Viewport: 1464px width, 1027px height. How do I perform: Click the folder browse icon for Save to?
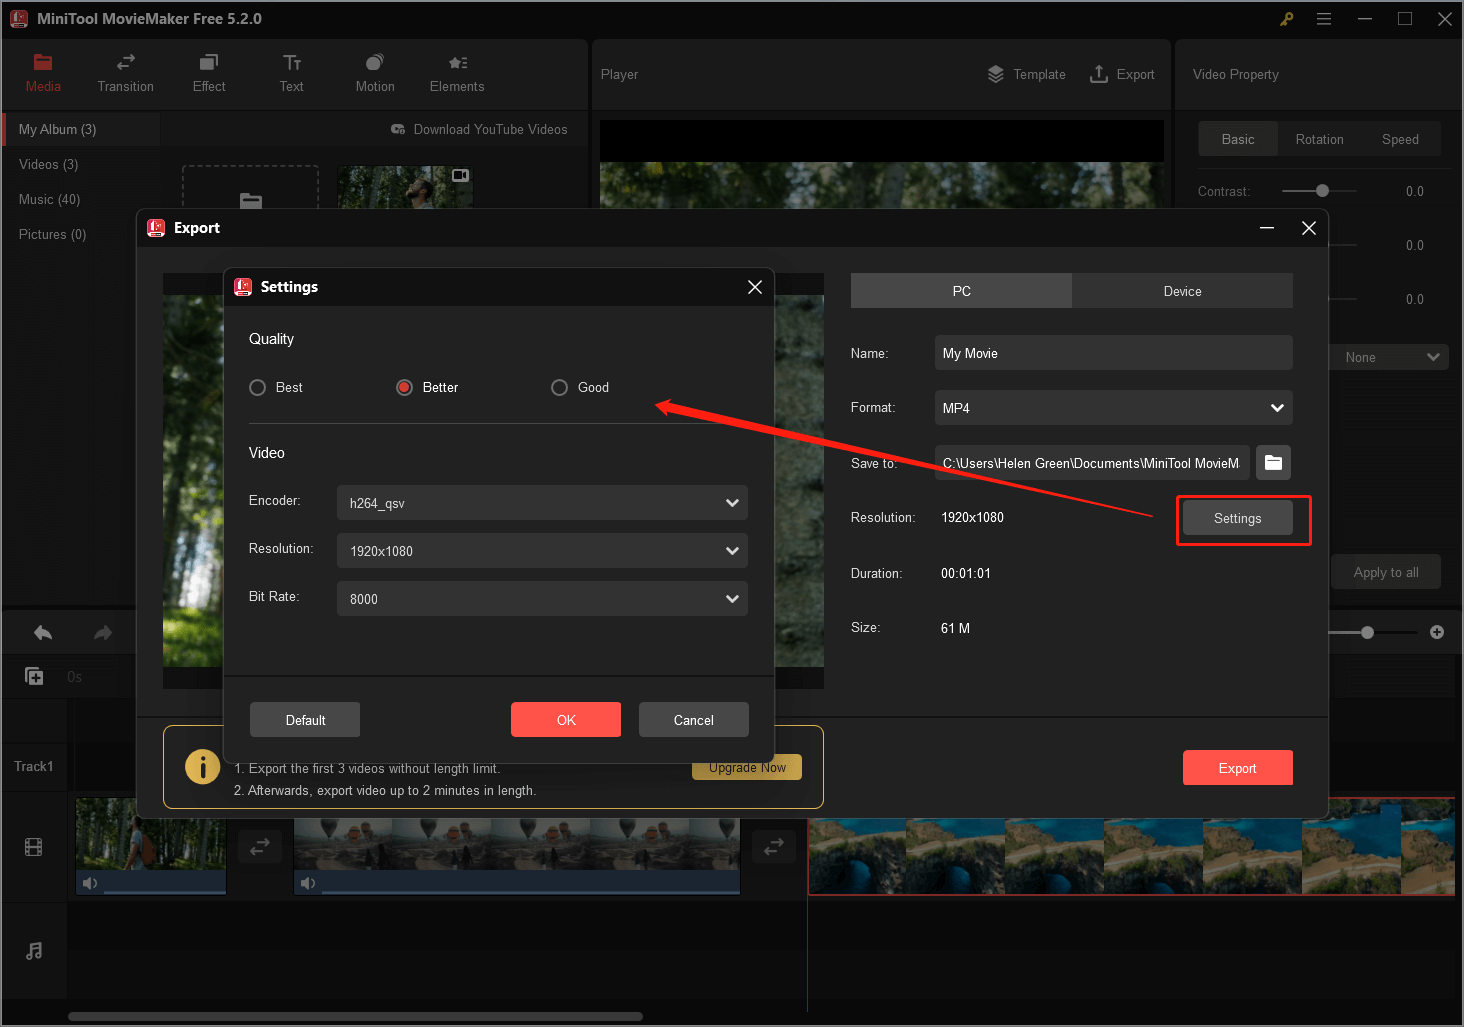(x=1273, y=463)
